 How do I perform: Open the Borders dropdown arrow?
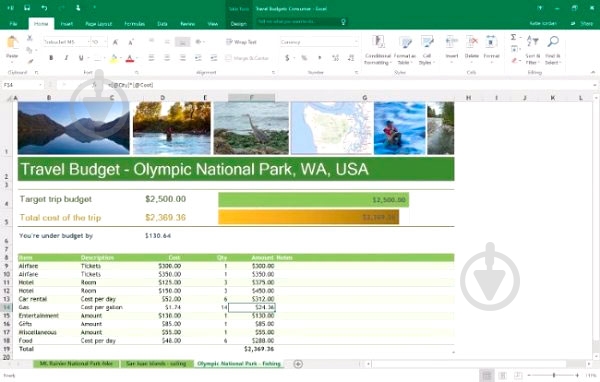tap(104, 58)
